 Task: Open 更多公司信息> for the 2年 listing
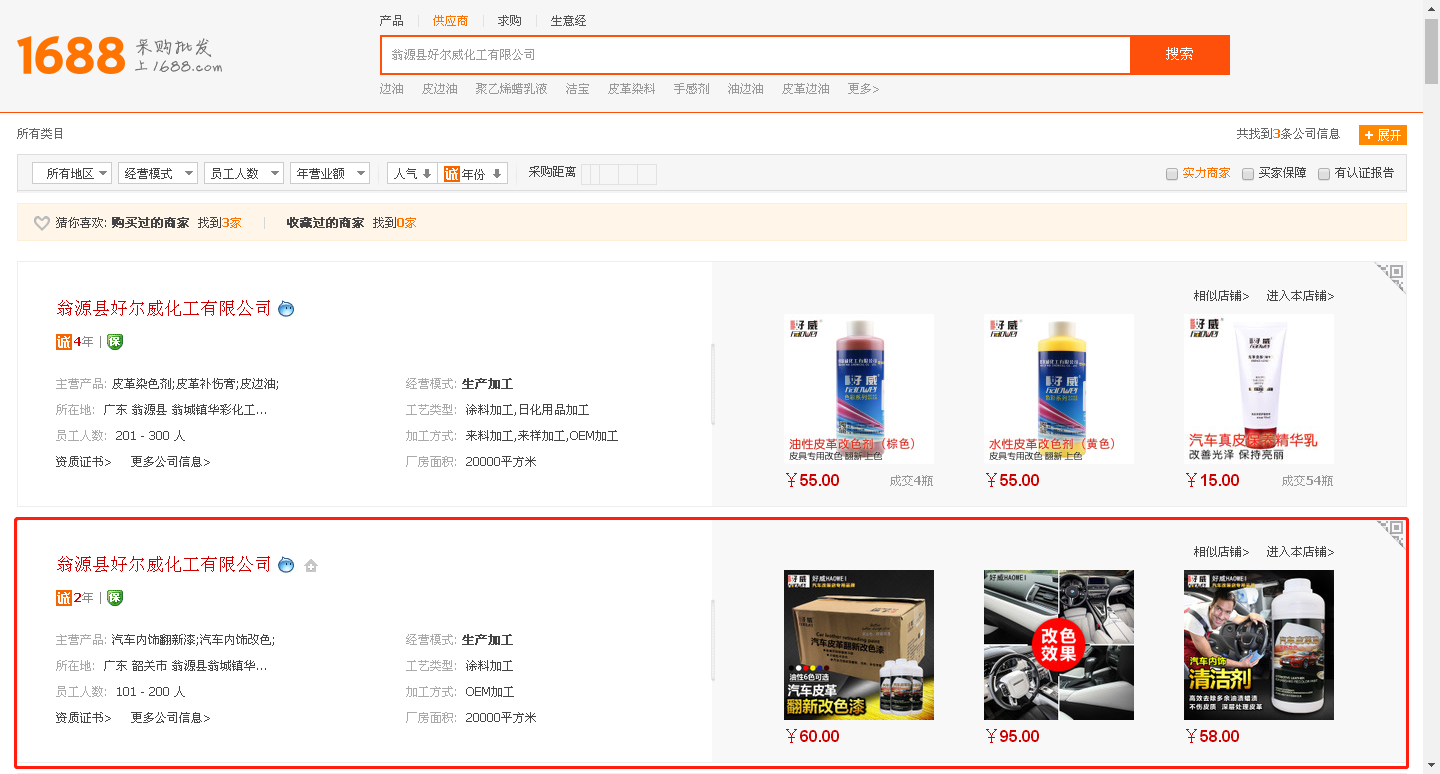point(170,718)
